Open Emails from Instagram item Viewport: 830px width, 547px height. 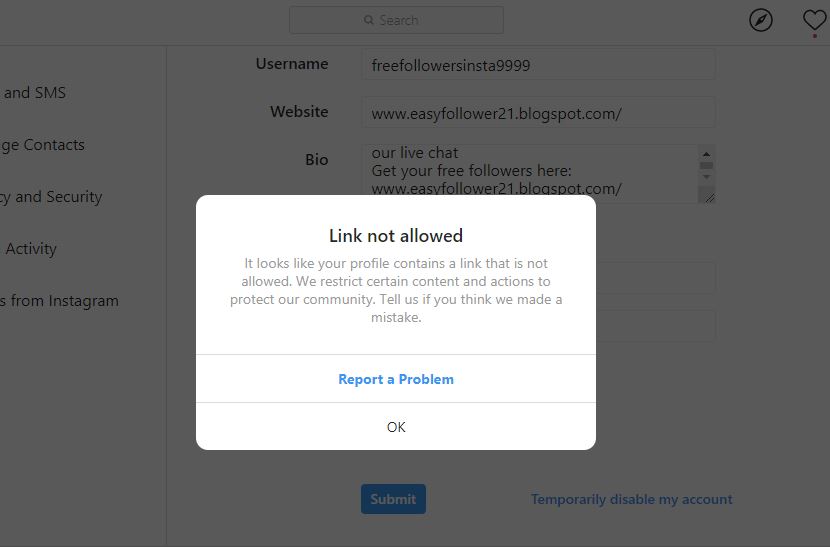[59, 300]
